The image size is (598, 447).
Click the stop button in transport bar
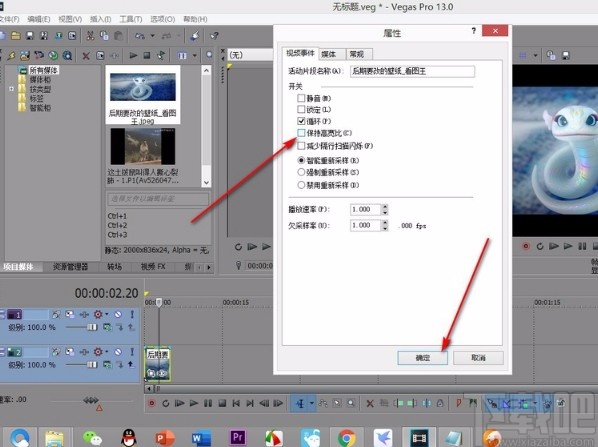tap(222, 403)
